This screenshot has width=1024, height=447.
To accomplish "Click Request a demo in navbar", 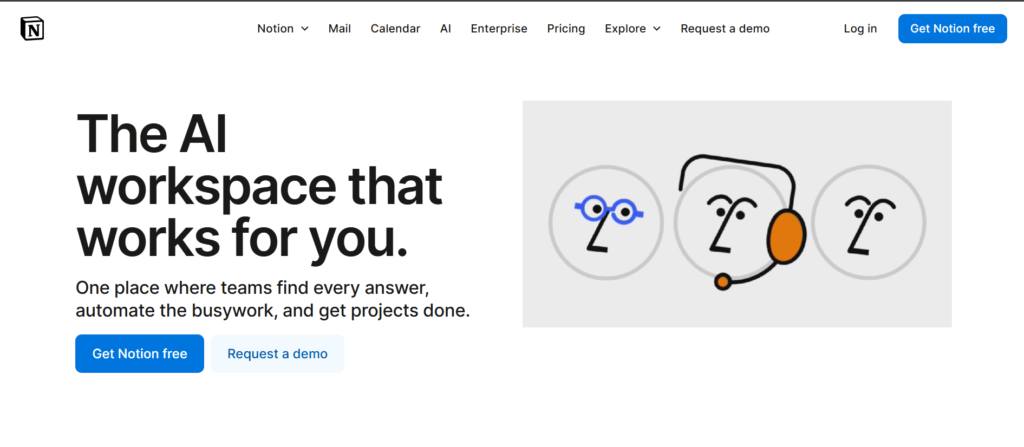I will click(725, 29).
